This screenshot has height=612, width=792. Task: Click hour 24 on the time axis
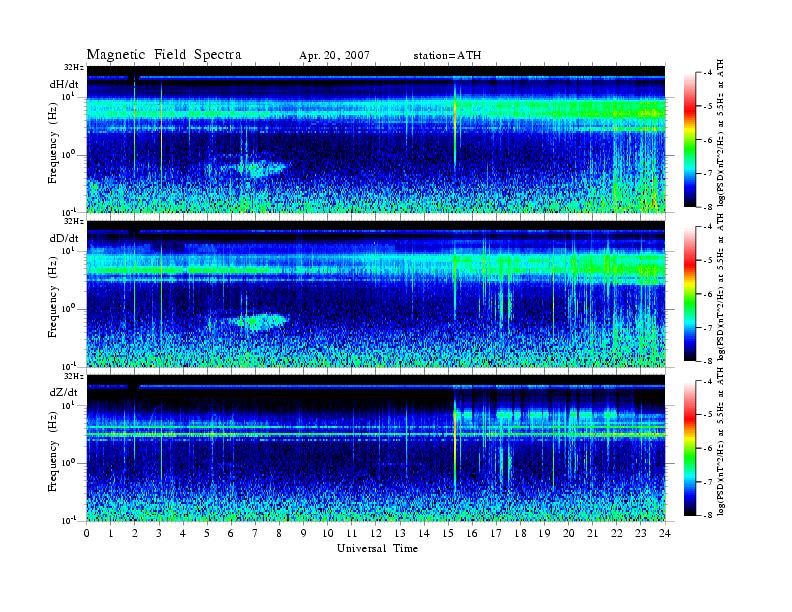[x=665, y=534]
